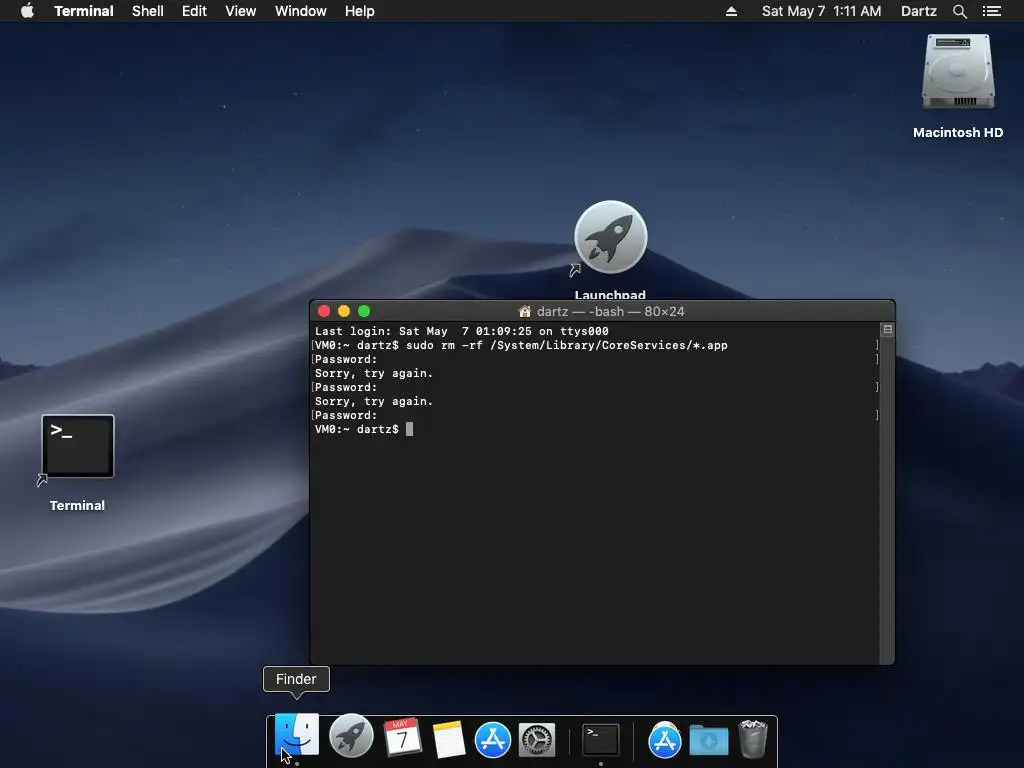This screenshot has width=1024, height=768.
Task: Select the Launchpad desktop shortcut
Action: click(x=611, y=237)
